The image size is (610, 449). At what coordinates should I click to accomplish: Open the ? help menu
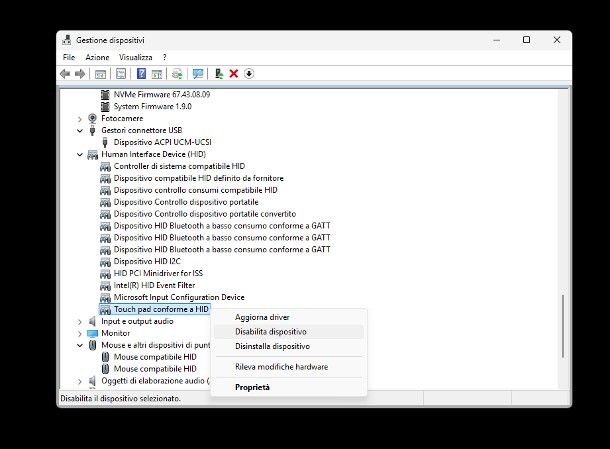165,57
